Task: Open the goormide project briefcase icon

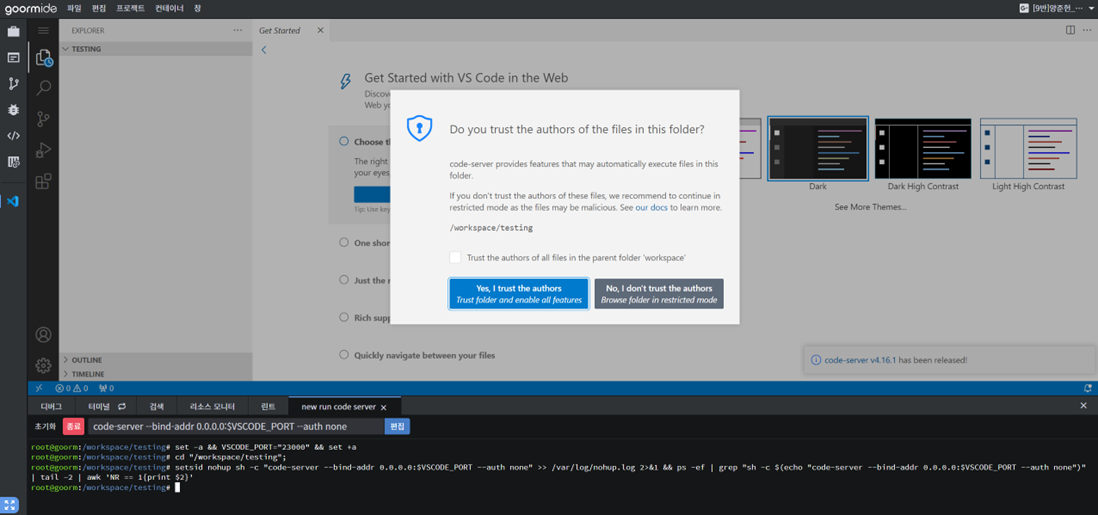Action: point(13,32)
